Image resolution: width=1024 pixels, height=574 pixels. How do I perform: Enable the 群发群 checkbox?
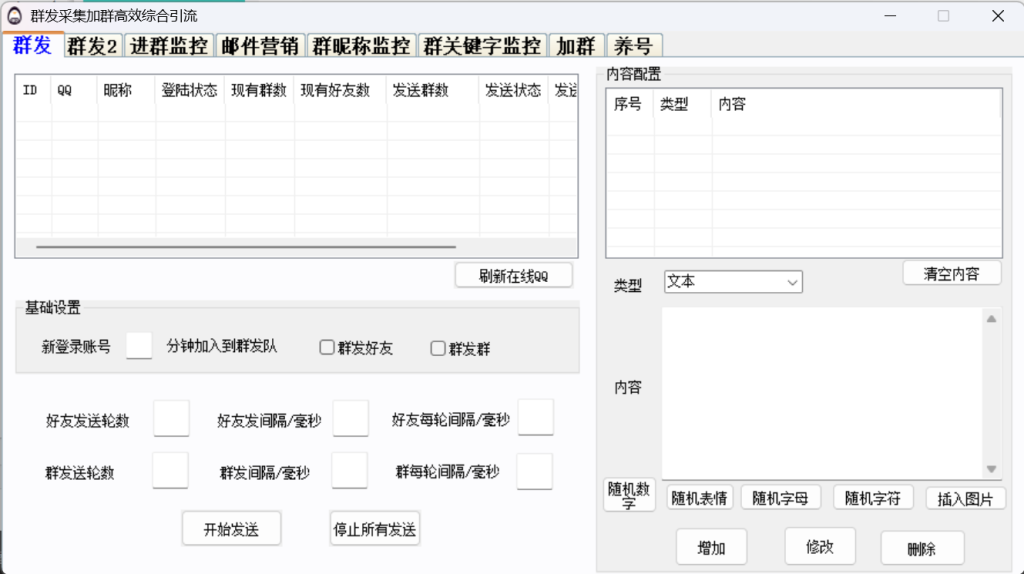pos(438,348)
